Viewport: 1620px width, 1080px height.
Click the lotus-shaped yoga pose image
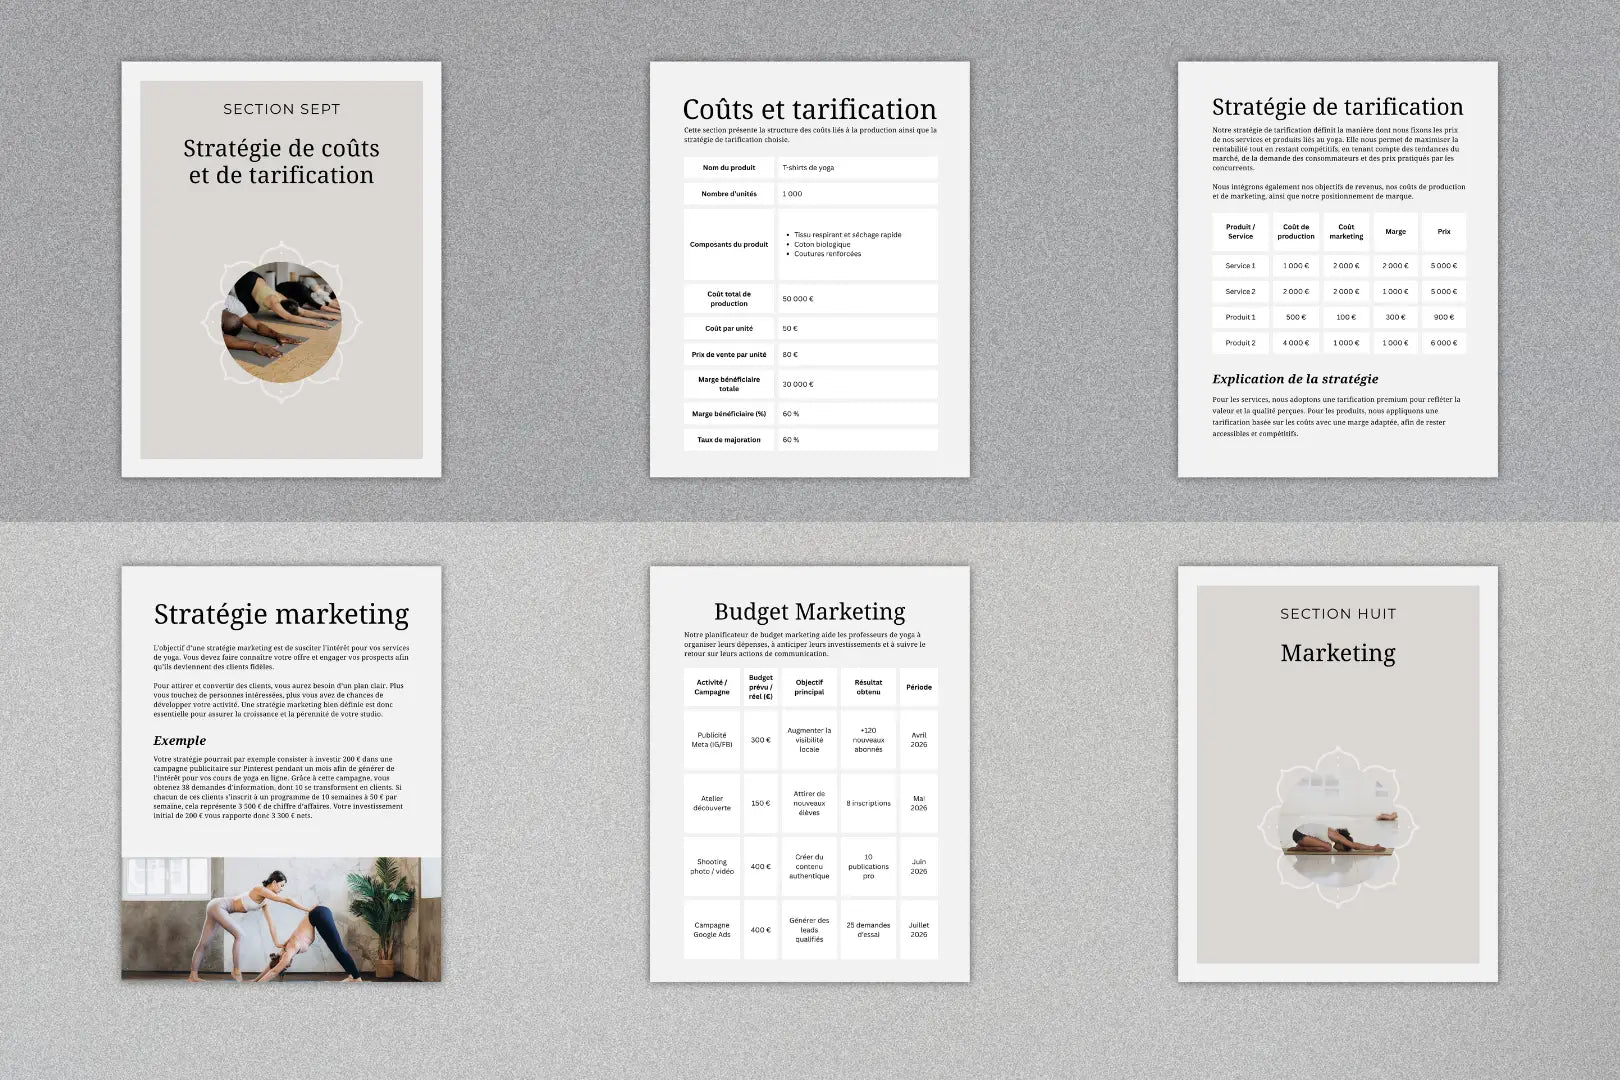1338,826
